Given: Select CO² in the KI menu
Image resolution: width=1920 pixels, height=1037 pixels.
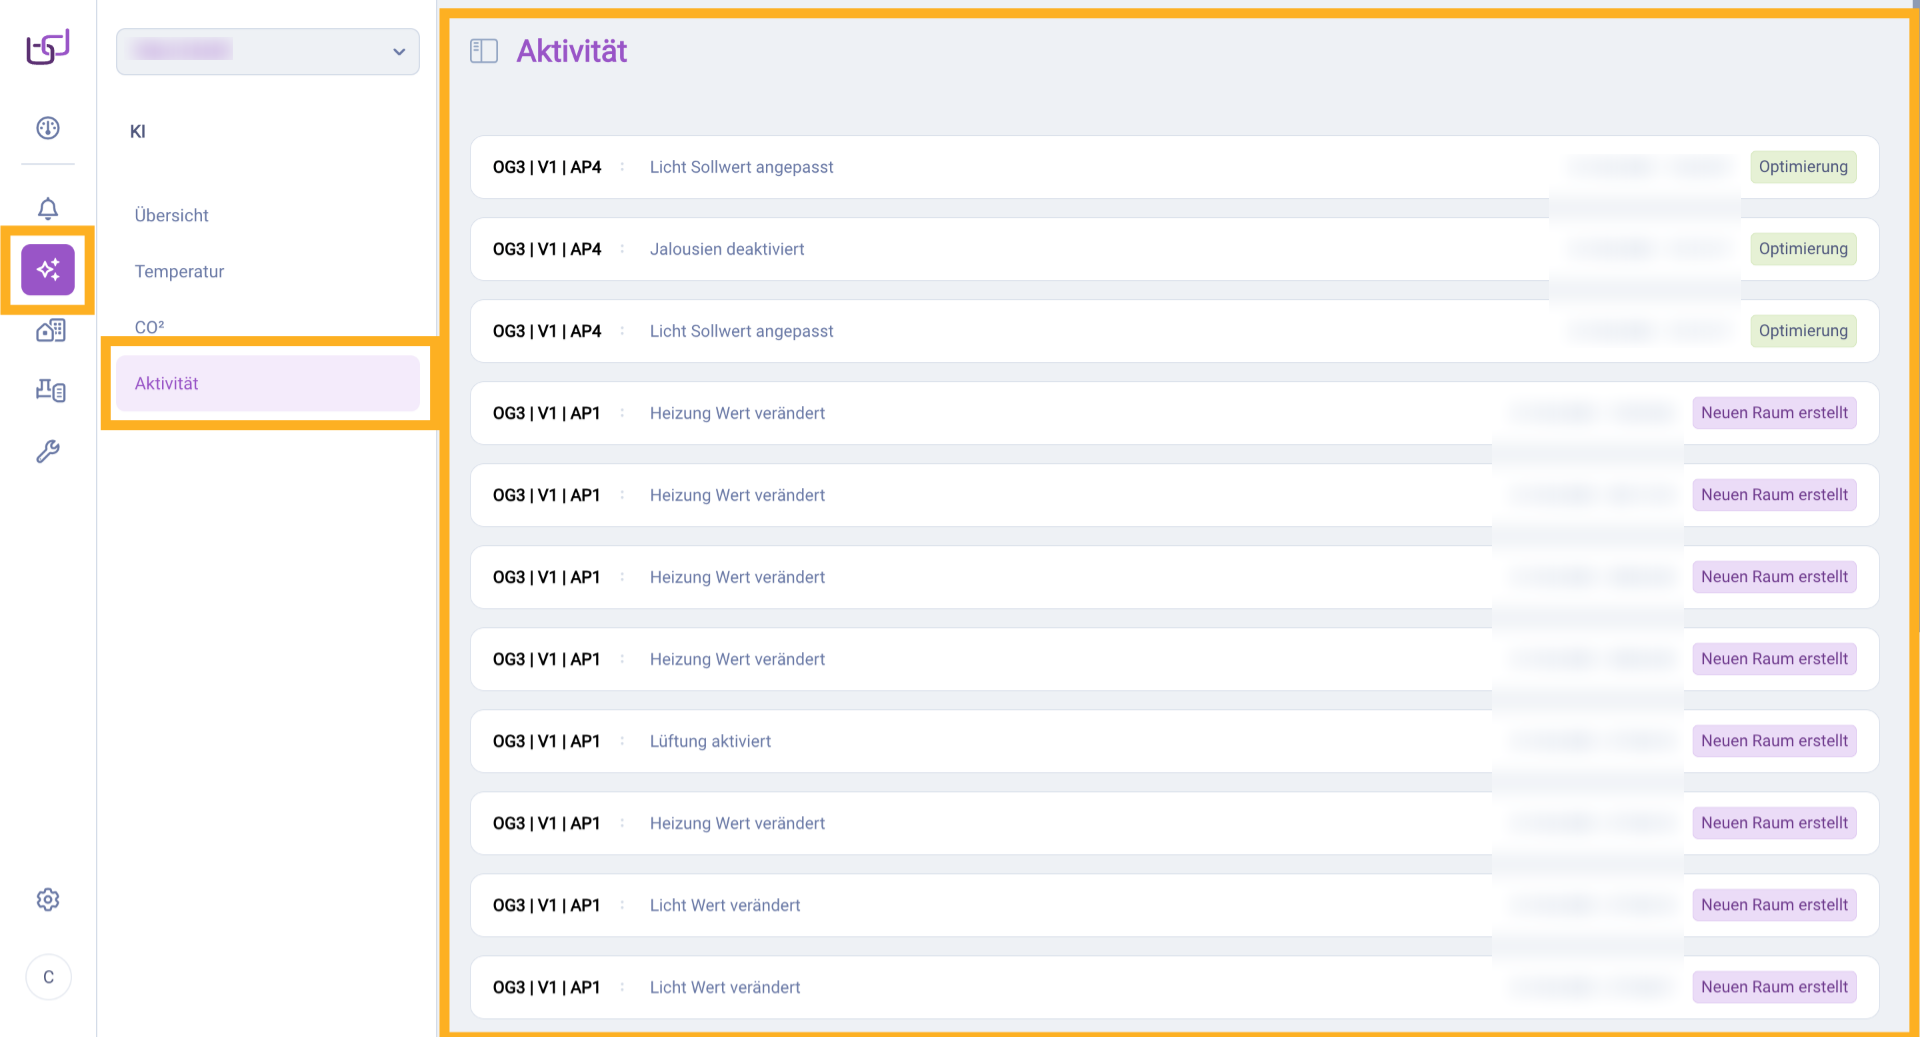Looking at the screenshot, I should click(x=150, y=327).
